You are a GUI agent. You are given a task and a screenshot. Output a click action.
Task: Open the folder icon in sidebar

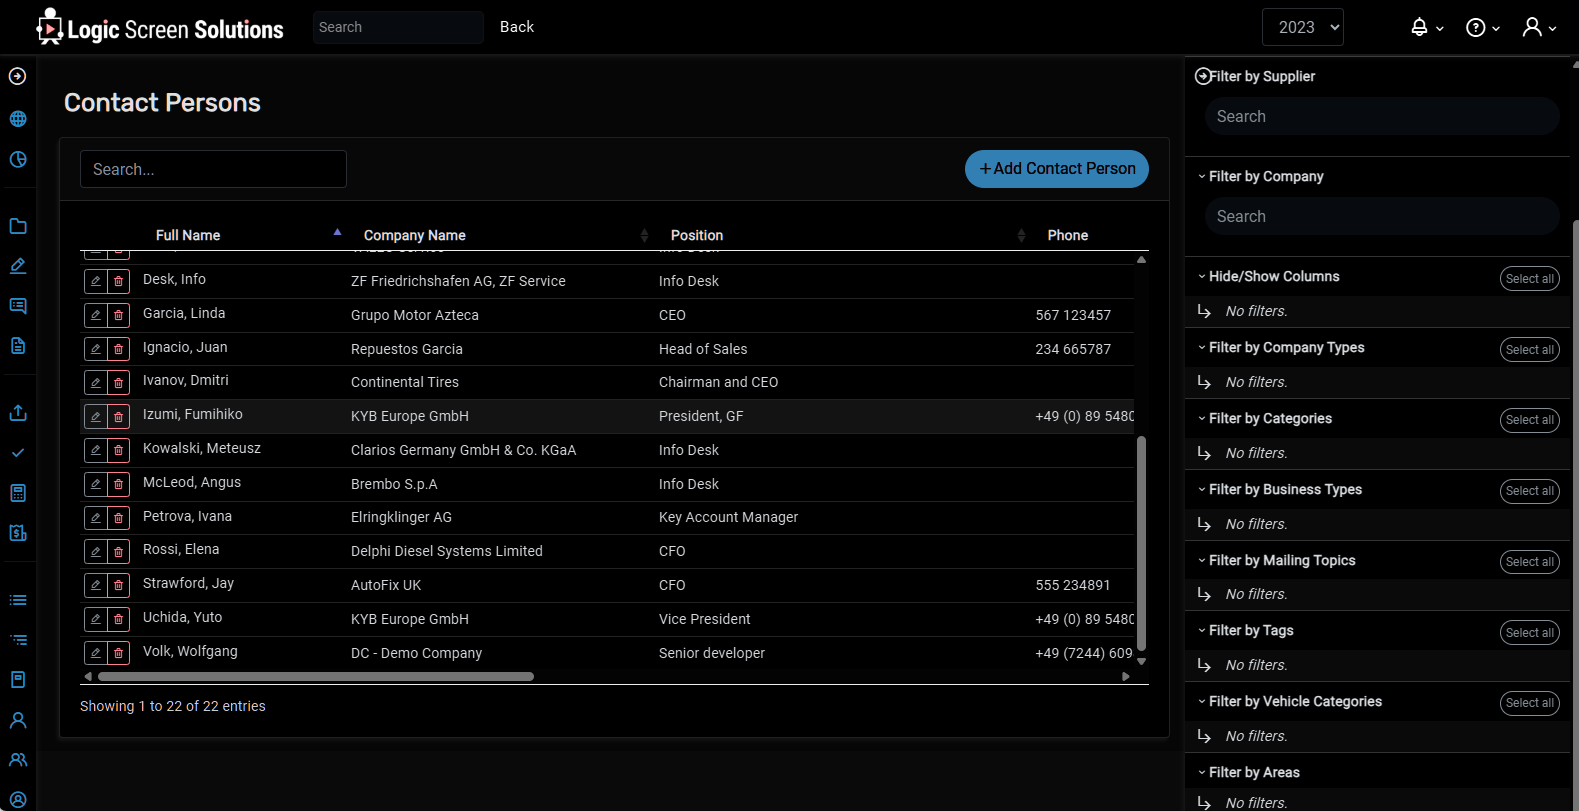pyautogui.click(x=17, y=226)
